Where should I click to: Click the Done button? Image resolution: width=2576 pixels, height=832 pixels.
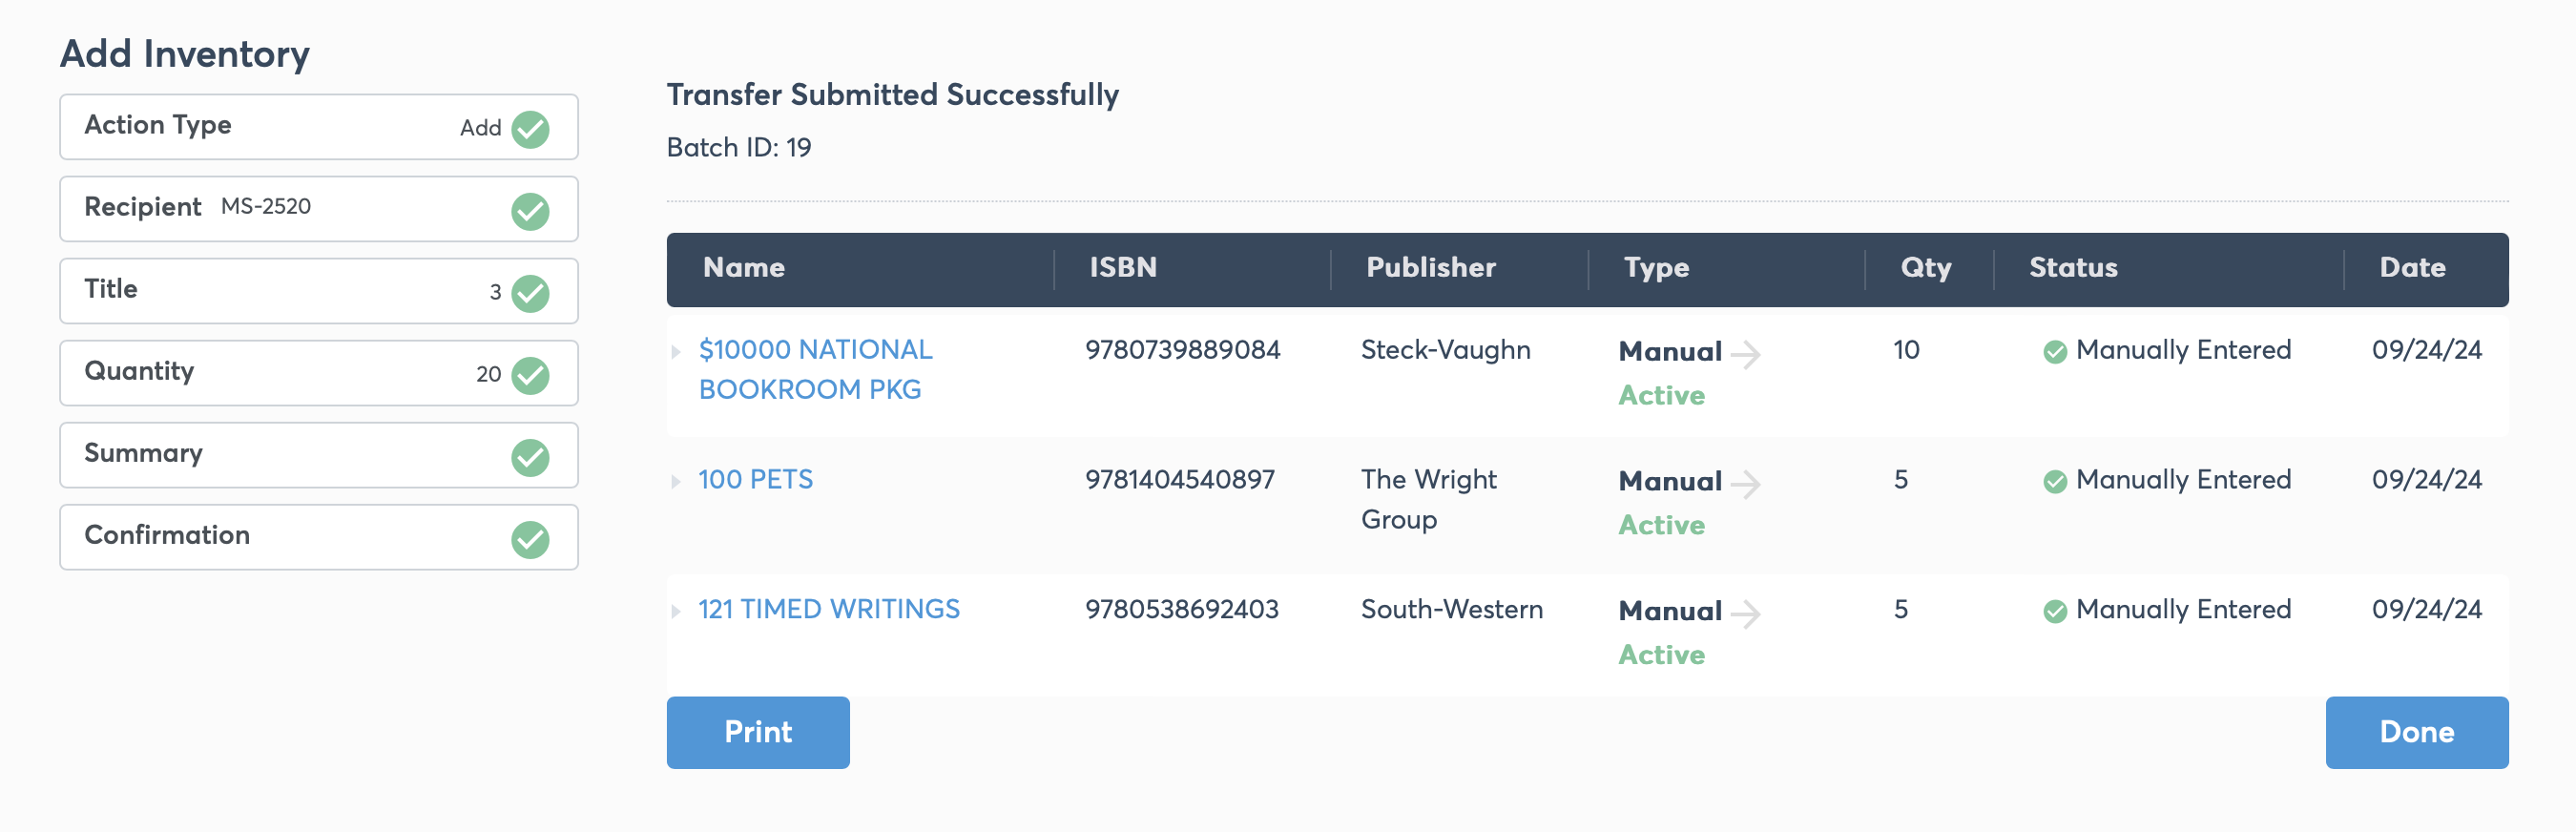(x=2416, y=732)
